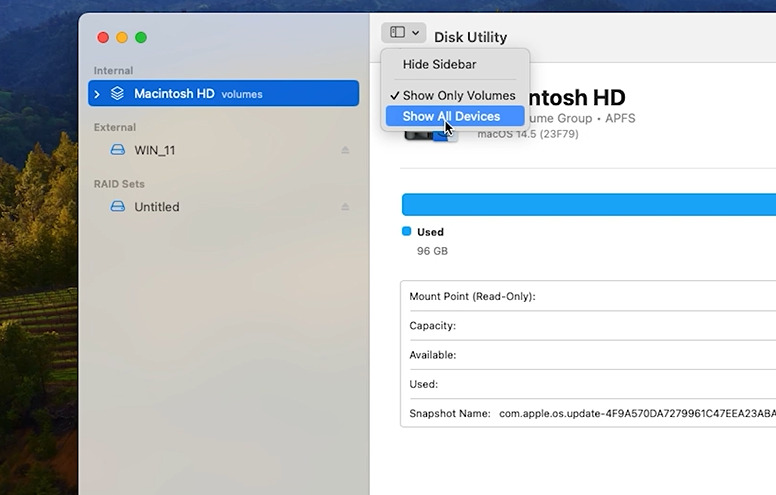
Task: Click the Untitled RAID drive icon
Action: click(117, 206)
